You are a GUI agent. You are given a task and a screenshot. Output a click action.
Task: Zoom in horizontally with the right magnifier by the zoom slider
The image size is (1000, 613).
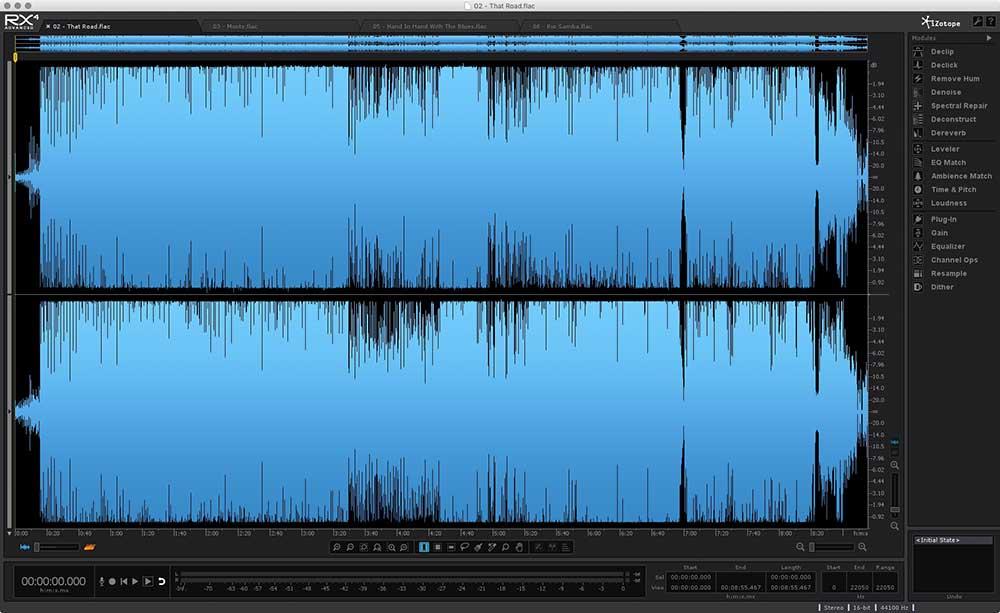tap(862, 547)
